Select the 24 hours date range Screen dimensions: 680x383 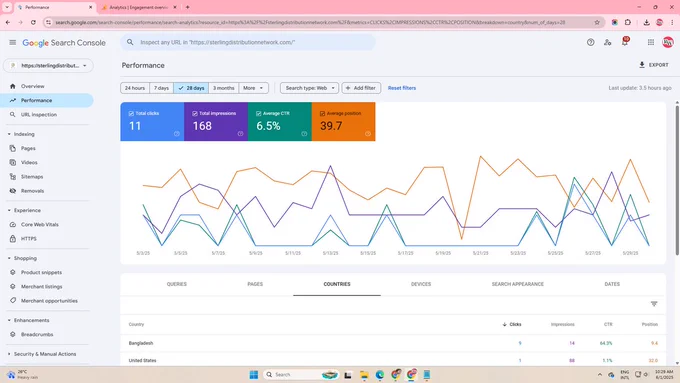point(135,88)
